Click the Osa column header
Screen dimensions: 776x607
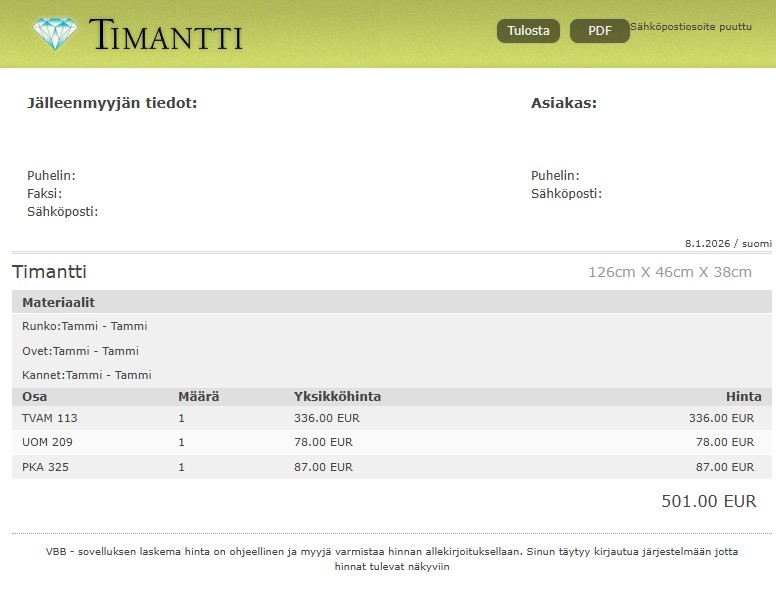click(x=34, y=396)
